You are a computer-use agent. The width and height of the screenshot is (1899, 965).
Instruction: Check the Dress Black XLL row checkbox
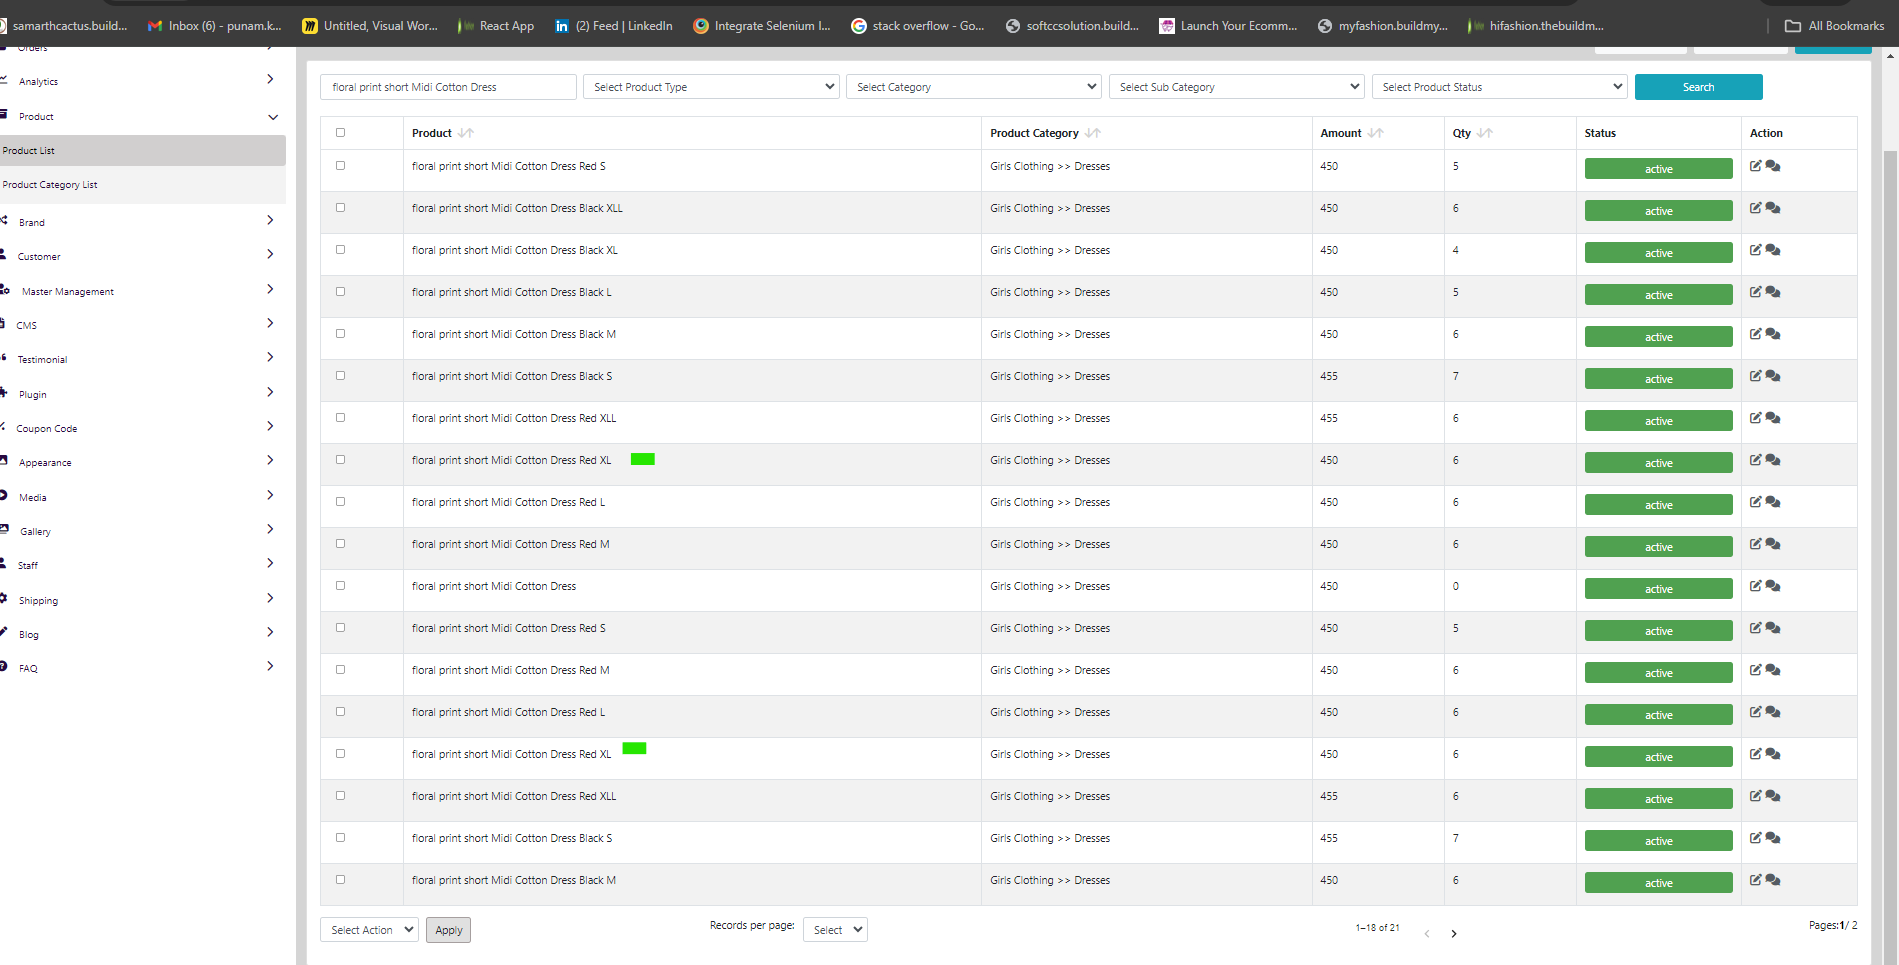340,208
